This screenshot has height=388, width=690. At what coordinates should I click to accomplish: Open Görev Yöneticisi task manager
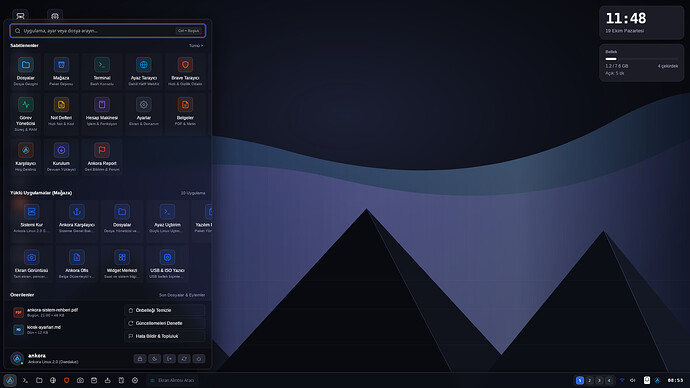[x=26, y=114]
